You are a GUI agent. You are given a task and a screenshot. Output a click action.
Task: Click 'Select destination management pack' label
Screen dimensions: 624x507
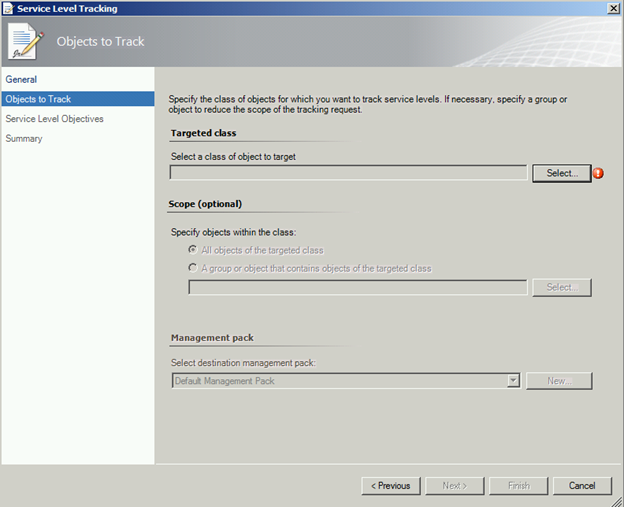tap(243, 363)
